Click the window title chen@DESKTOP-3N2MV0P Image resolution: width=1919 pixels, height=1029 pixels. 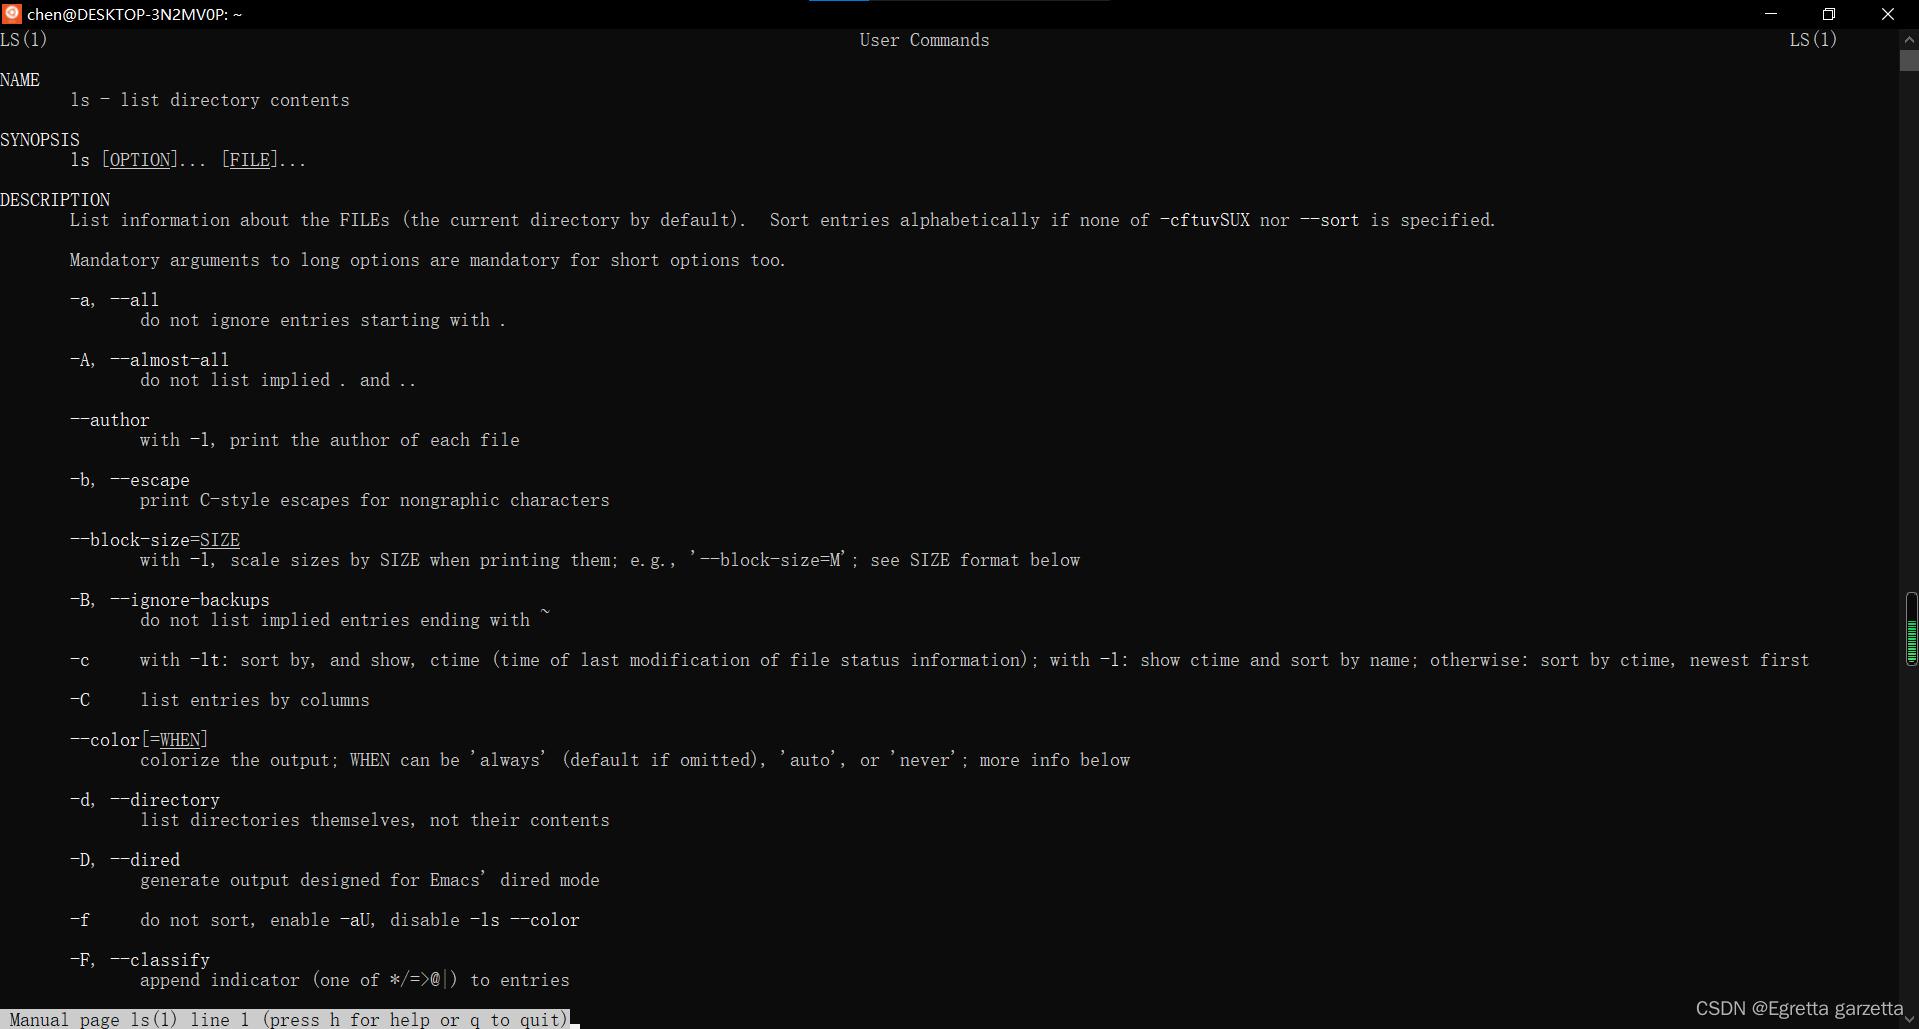point(135,14)
